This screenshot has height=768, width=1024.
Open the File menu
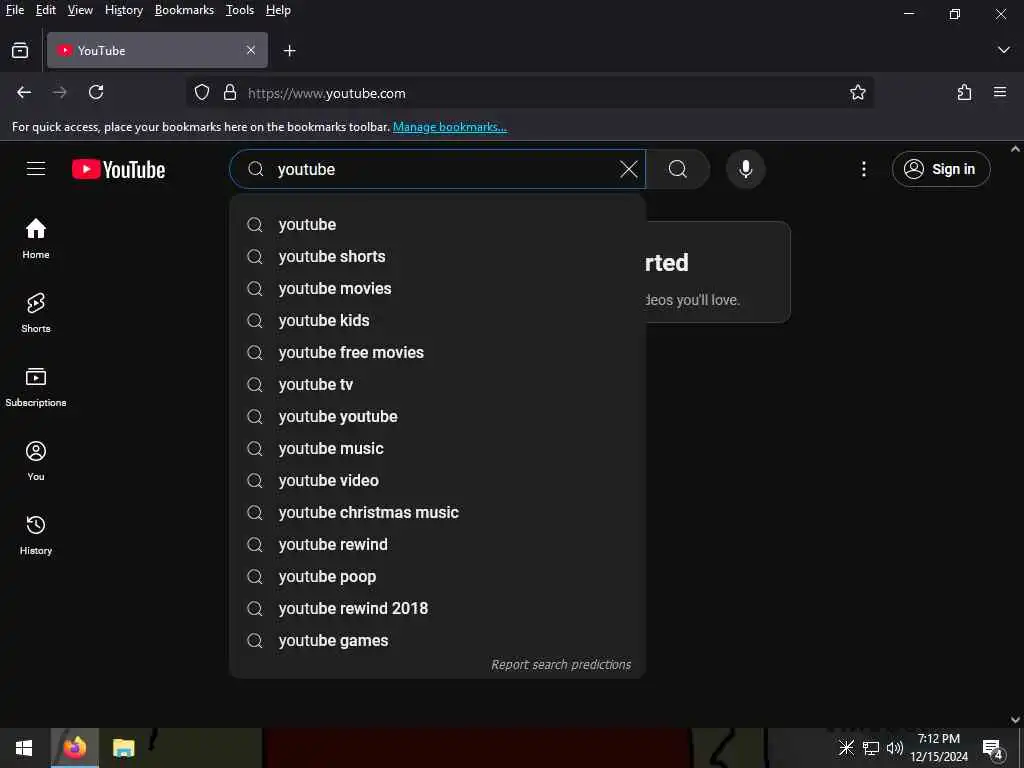(15, 10)
